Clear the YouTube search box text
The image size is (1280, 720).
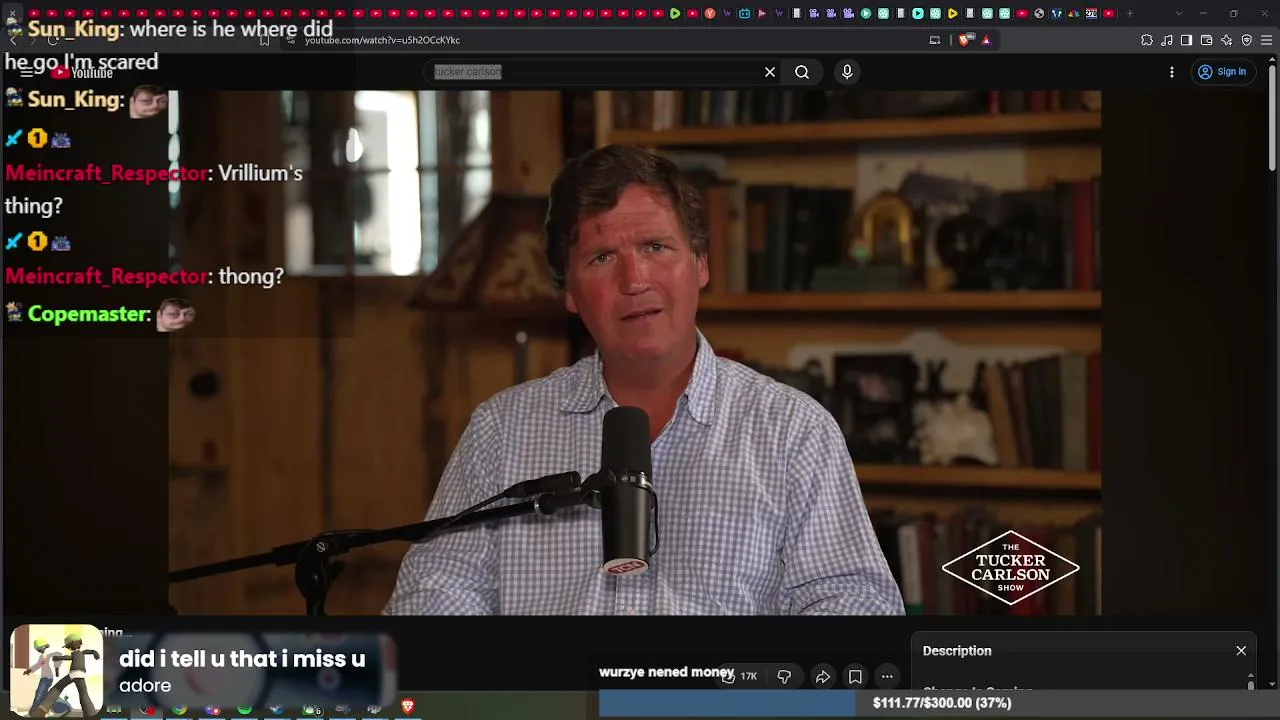770,72
